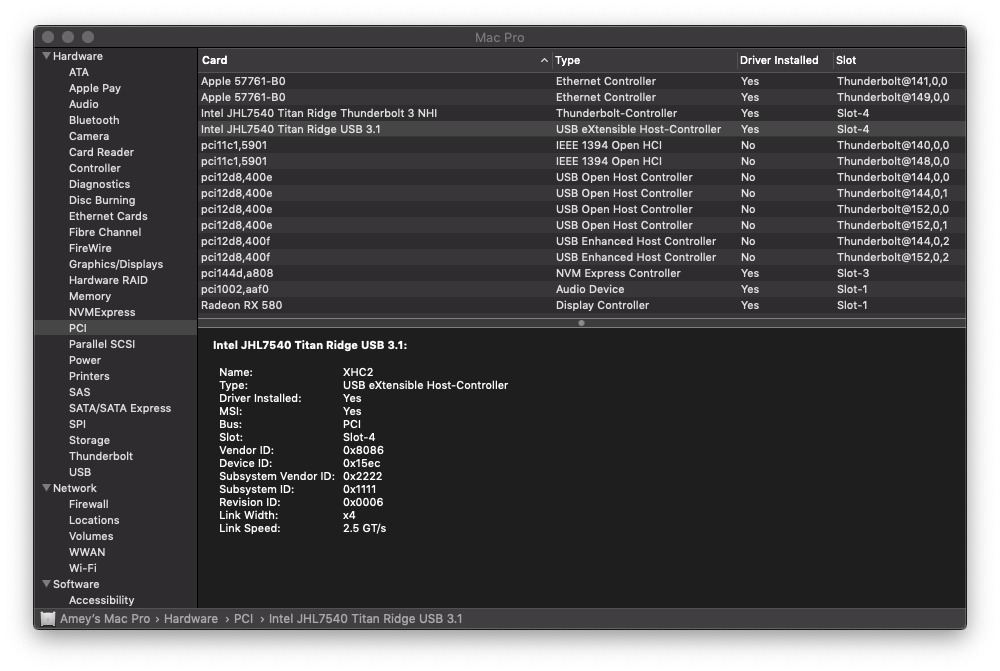Click PCI in the path bar

[x=244, y=619]
